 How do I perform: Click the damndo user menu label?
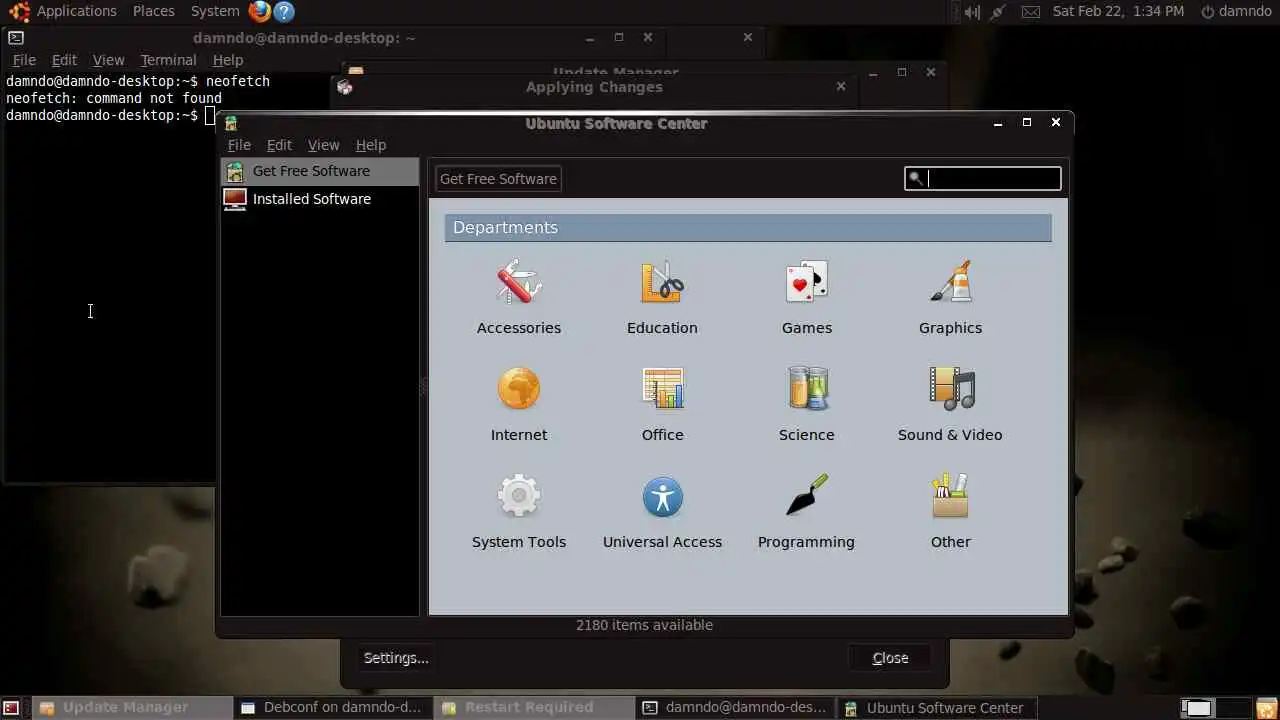coord(1245,12)
